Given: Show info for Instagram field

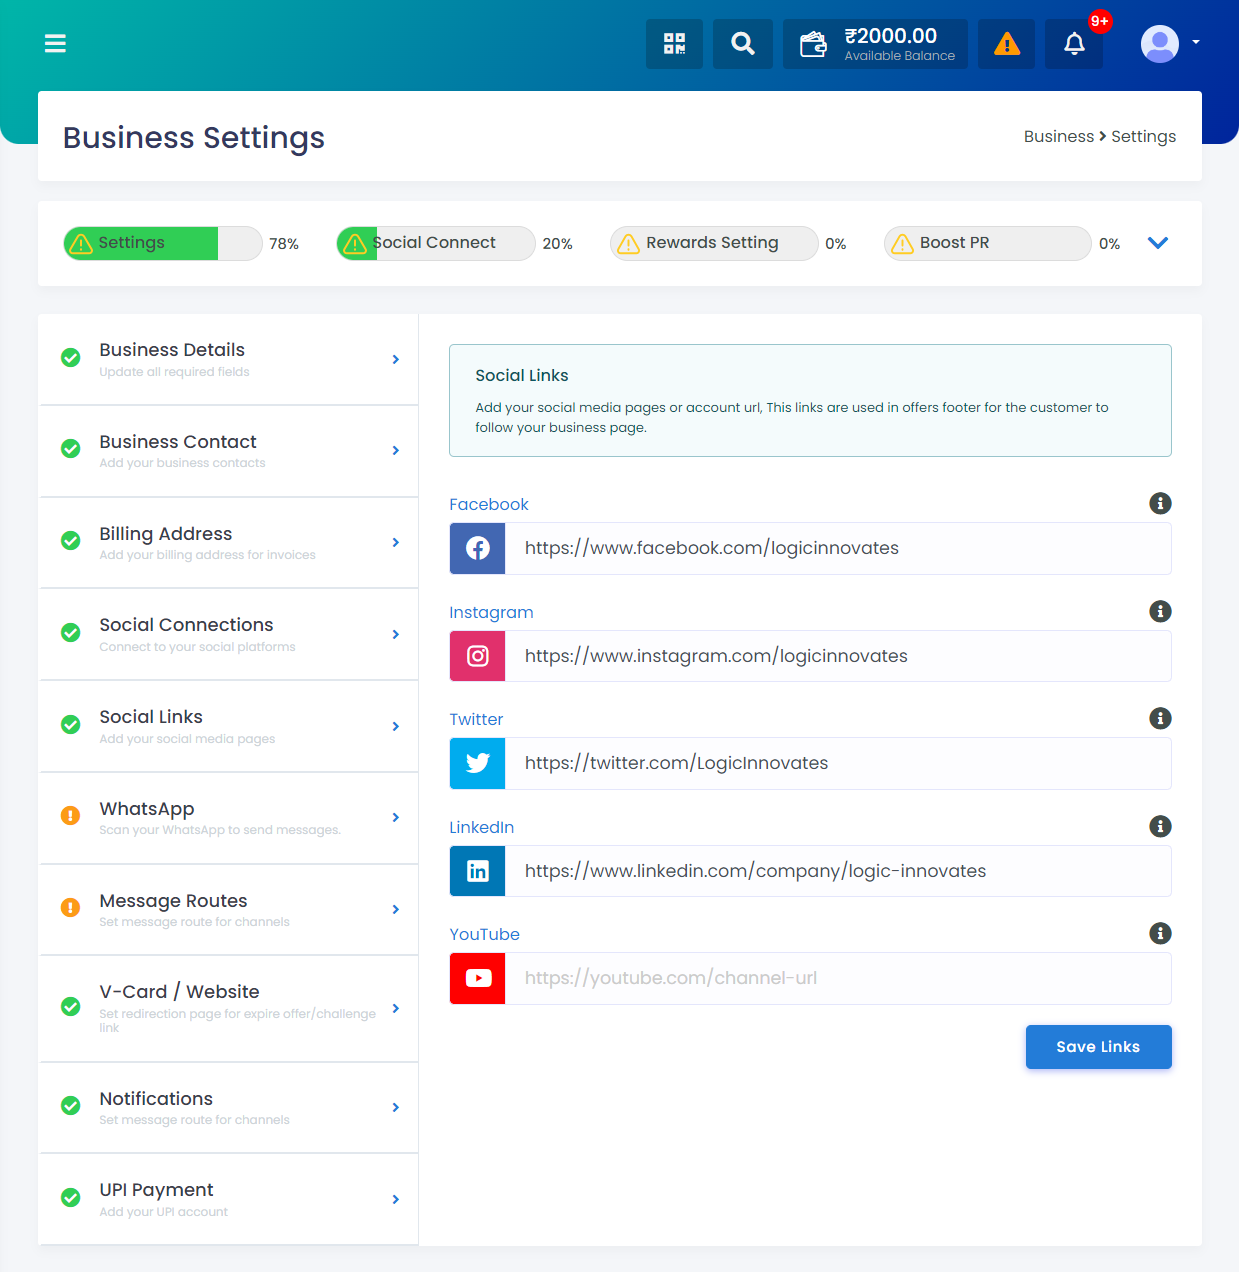Looking at the screenshot, I should click(1160, 611).
